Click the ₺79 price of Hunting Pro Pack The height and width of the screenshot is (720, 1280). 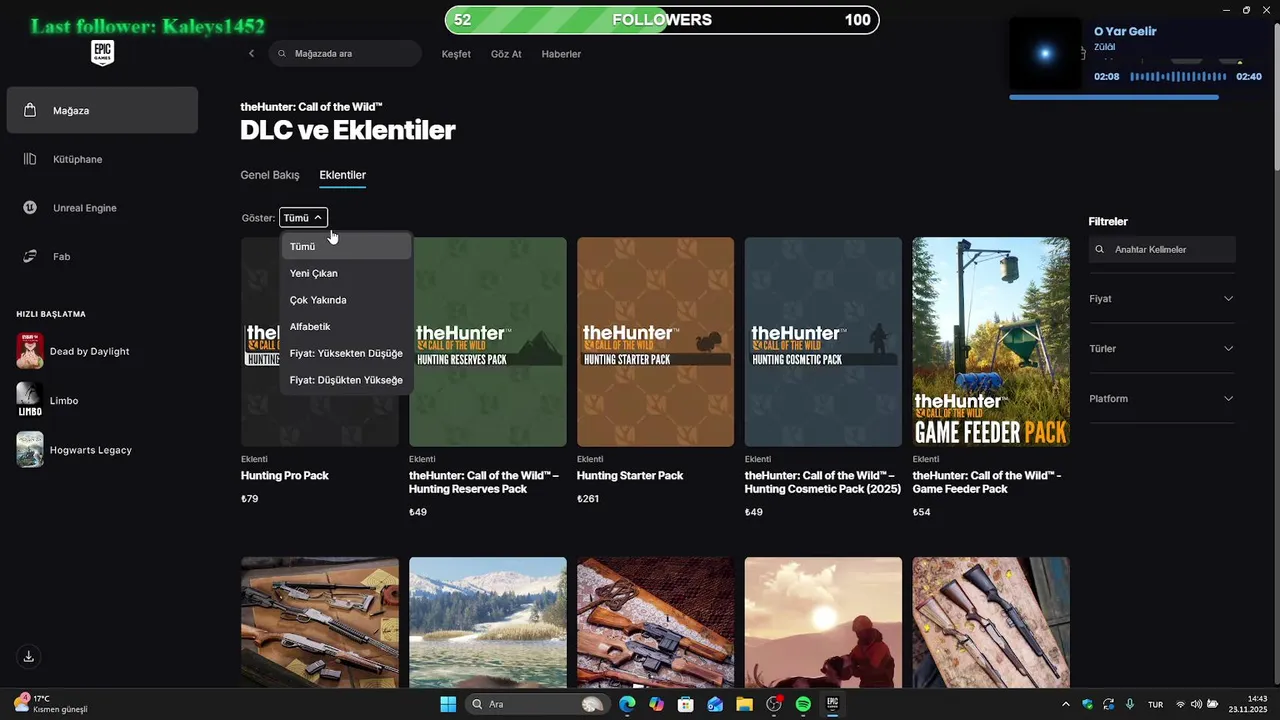tap(250, 499)
